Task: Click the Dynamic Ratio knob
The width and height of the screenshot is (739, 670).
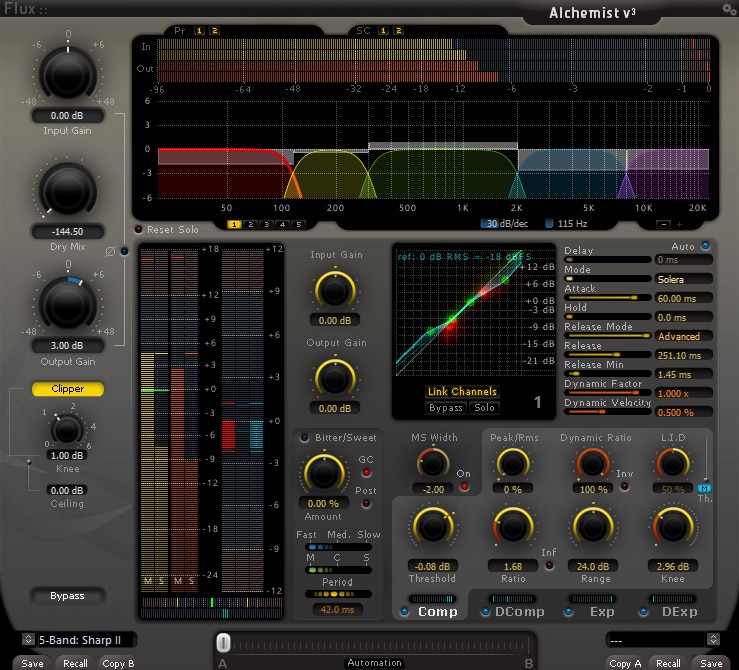Action: click(594, 462)
